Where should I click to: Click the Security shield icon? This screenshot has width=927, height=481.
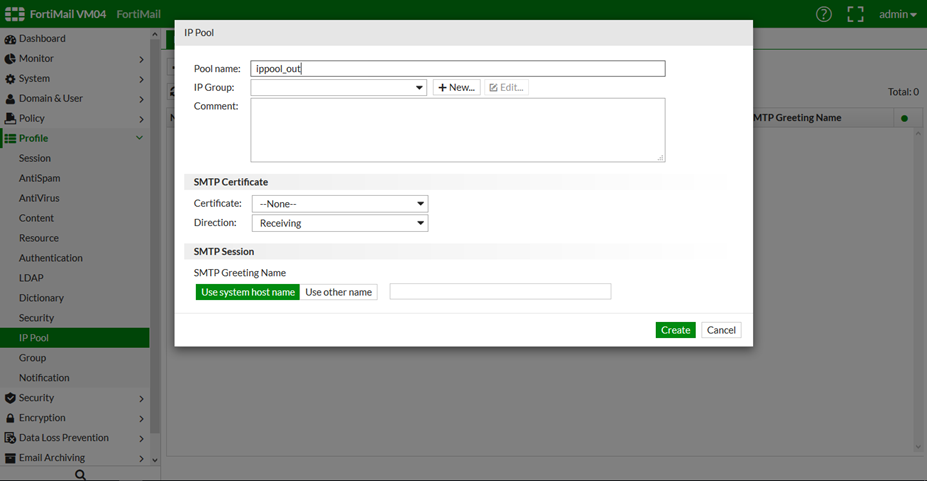(11, 398)
